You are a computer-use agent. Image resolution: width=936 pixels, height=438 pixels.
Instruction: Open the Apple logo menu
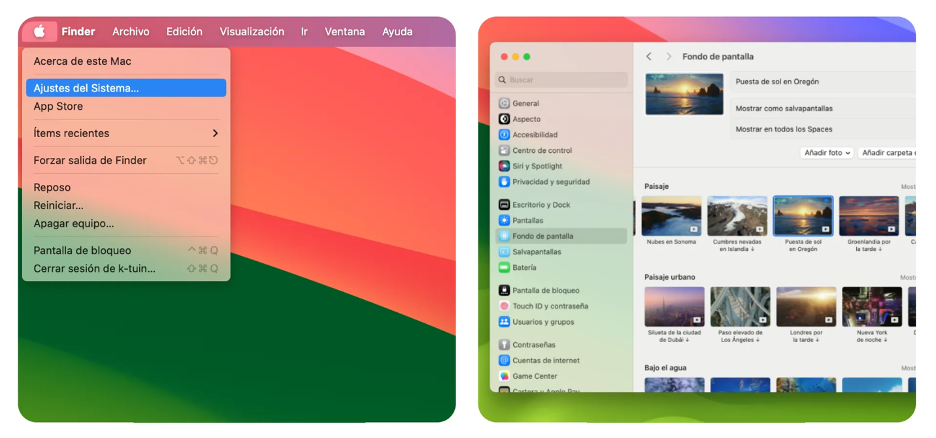[x=39, y=32]
